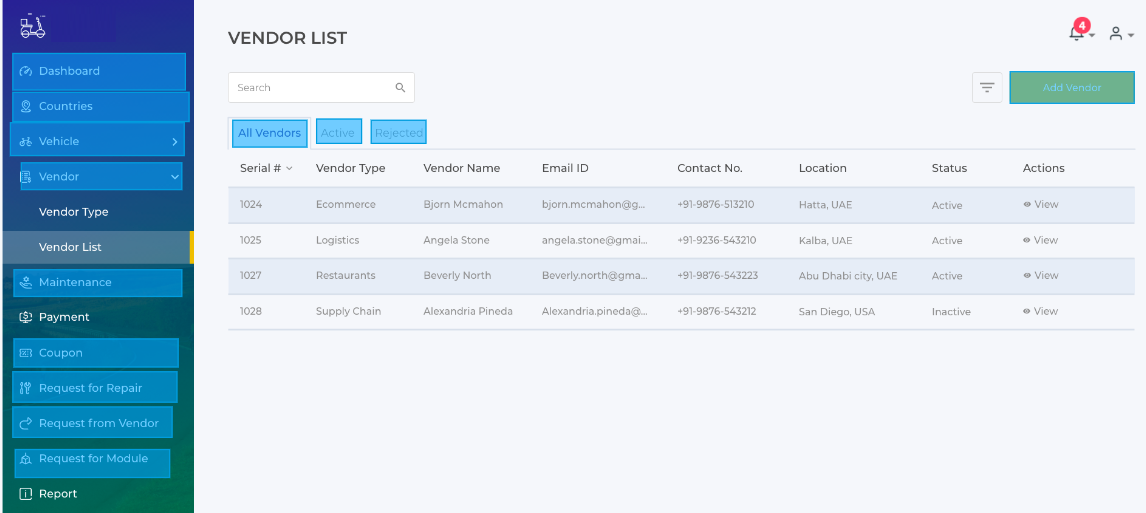1146x513 pixels.
Task: Click the Hatta, UAE location cell
Action: click(x=826, y=205)
